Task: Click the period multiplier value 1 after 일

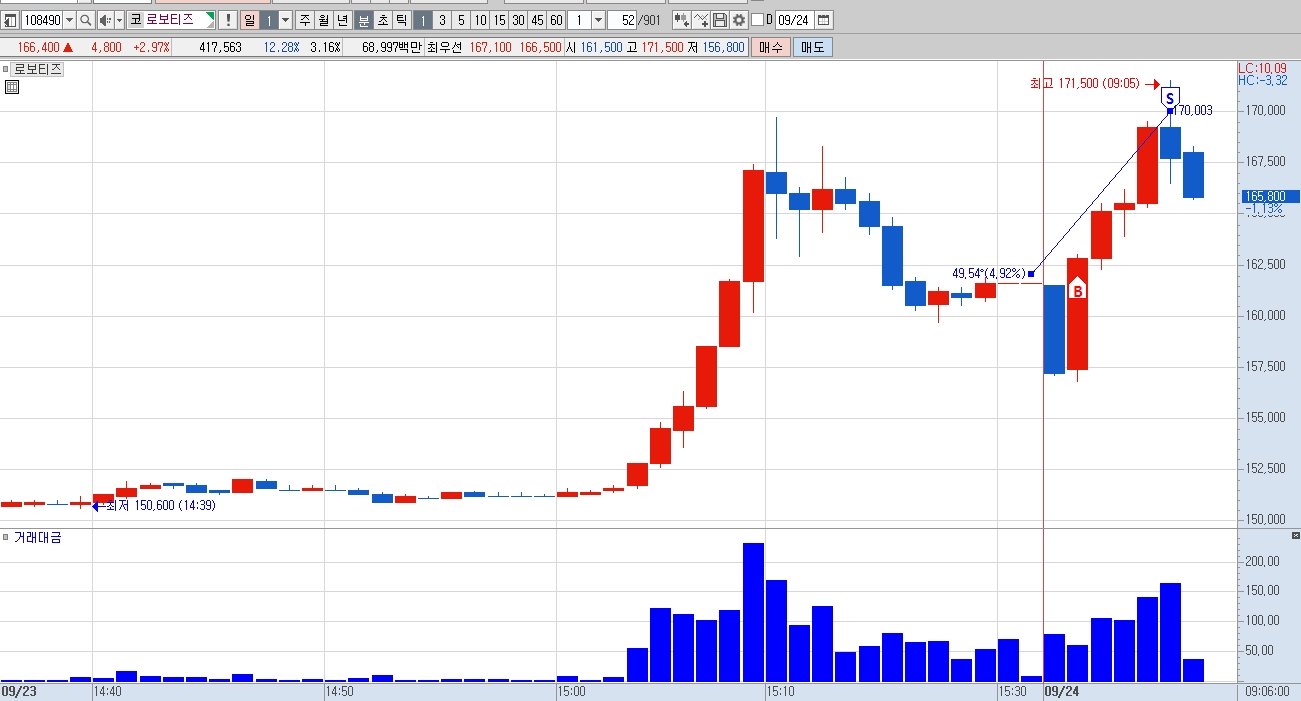Action: 268,20
